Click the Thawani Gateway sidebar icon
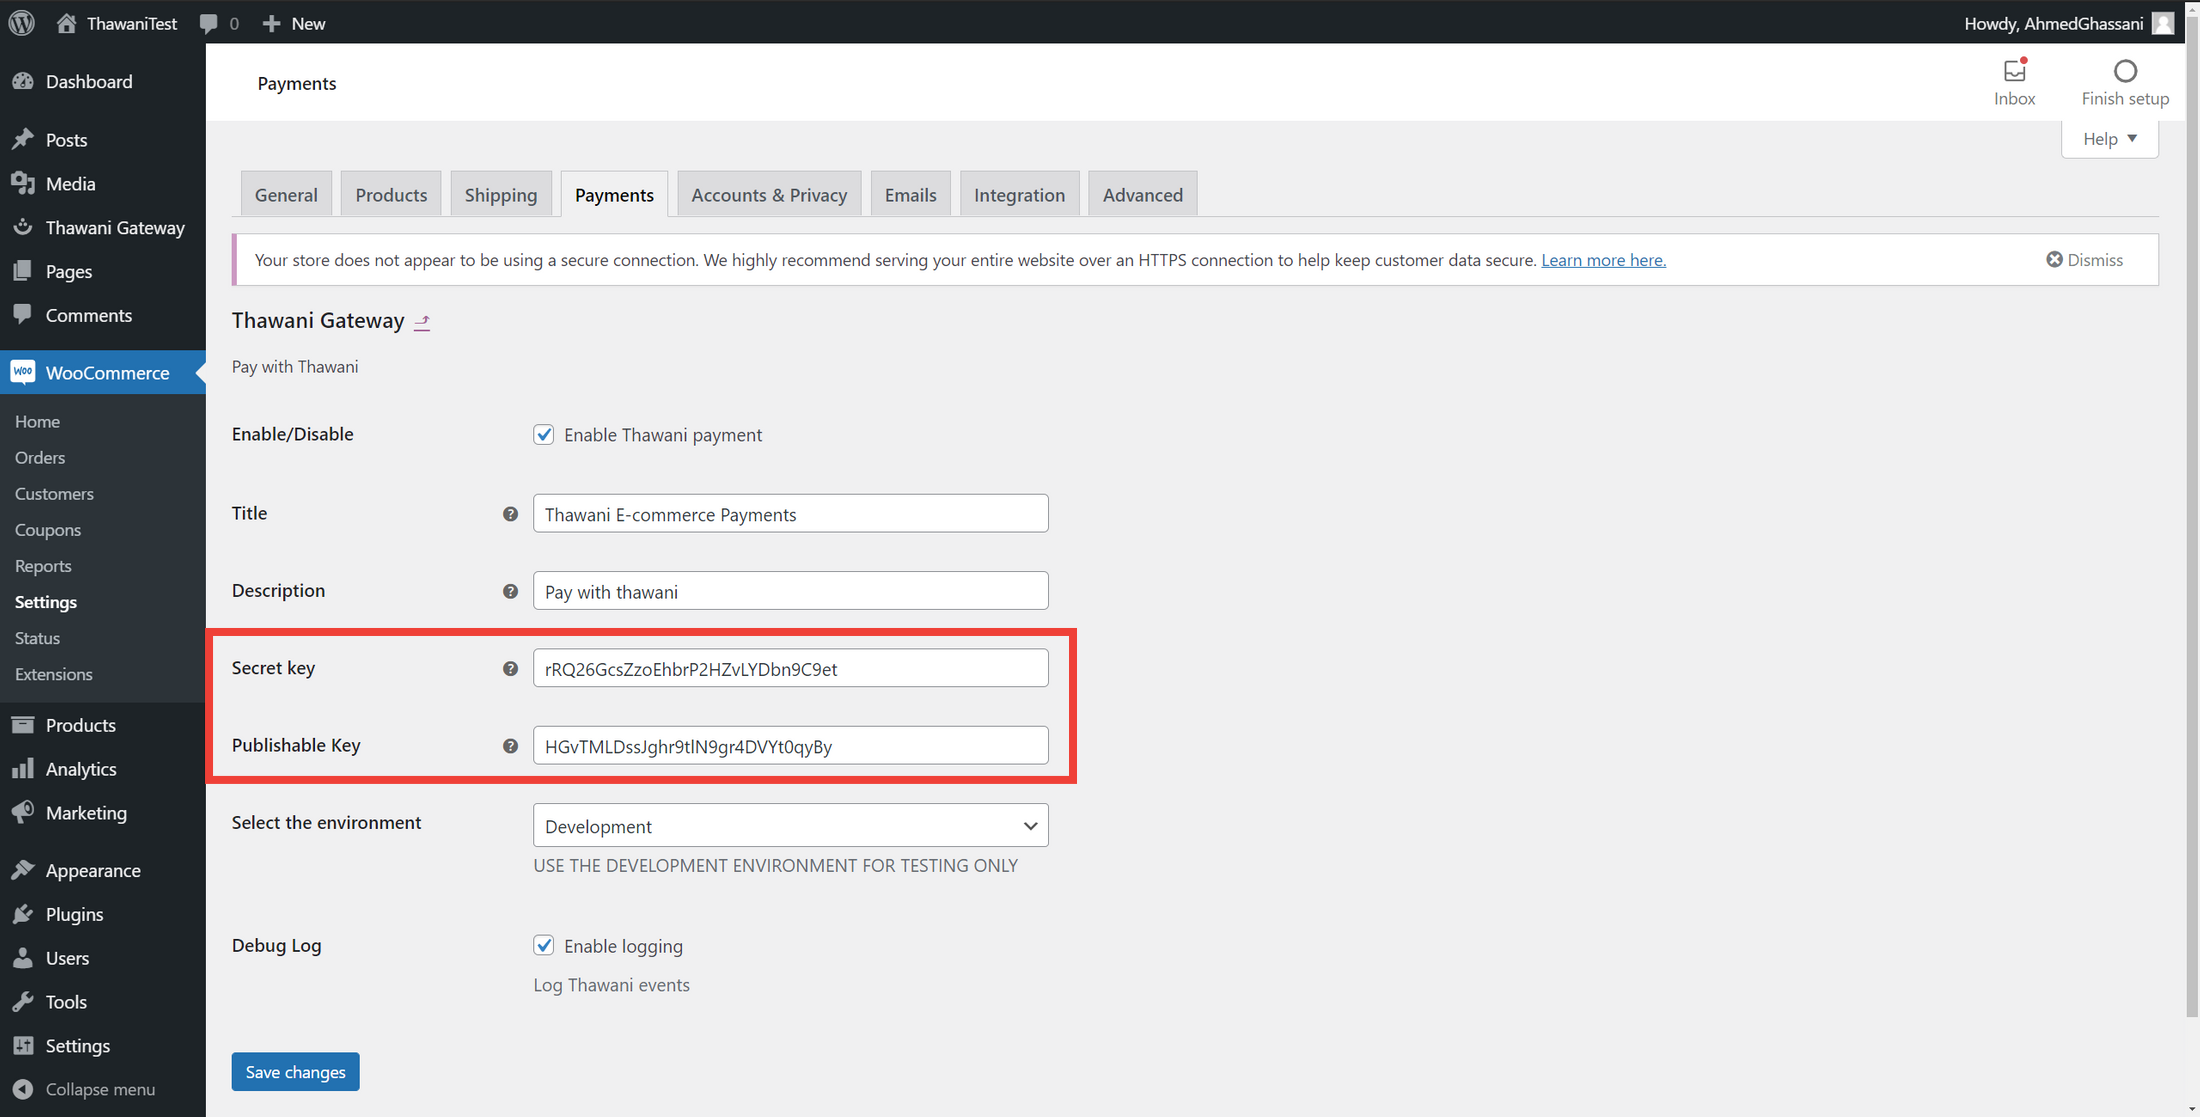Viewport: 2200px width, 1117px height. tap(23, 227)
